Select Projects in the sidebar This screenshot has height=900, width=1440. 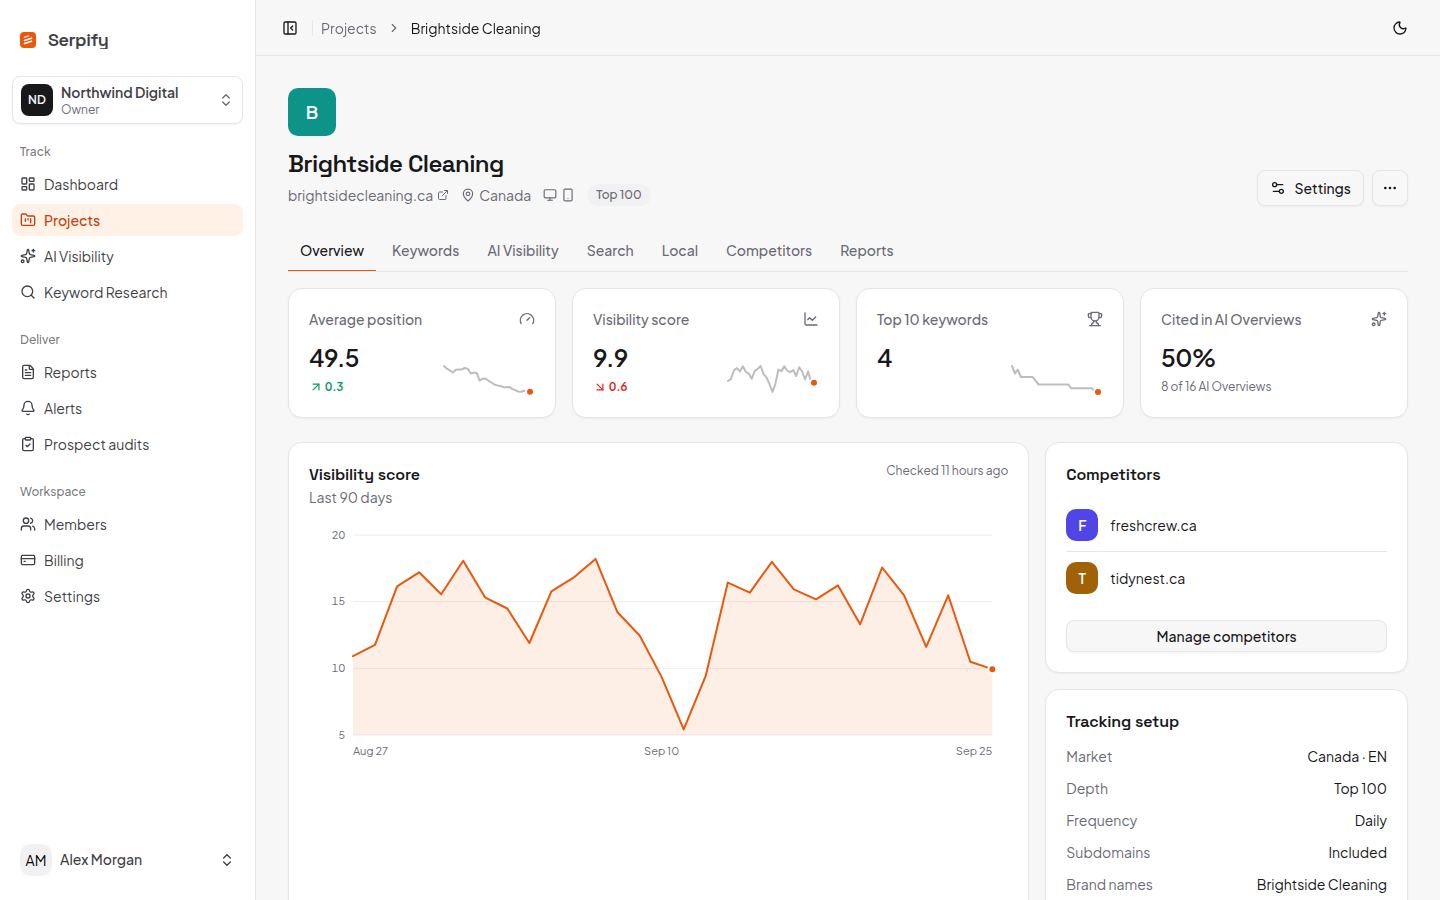(x=127, y=220)
